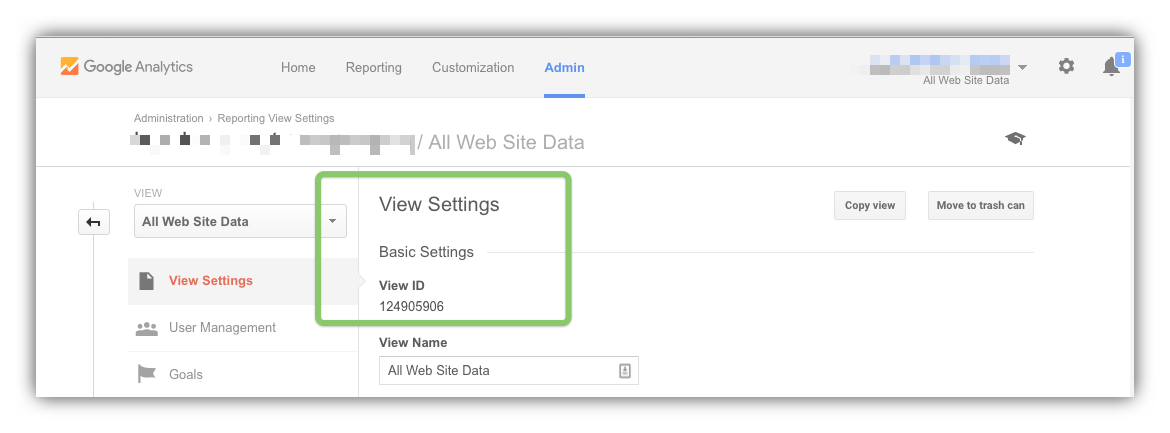
Task: Click the View Settings document icon
Action: [x=146, y=281]
